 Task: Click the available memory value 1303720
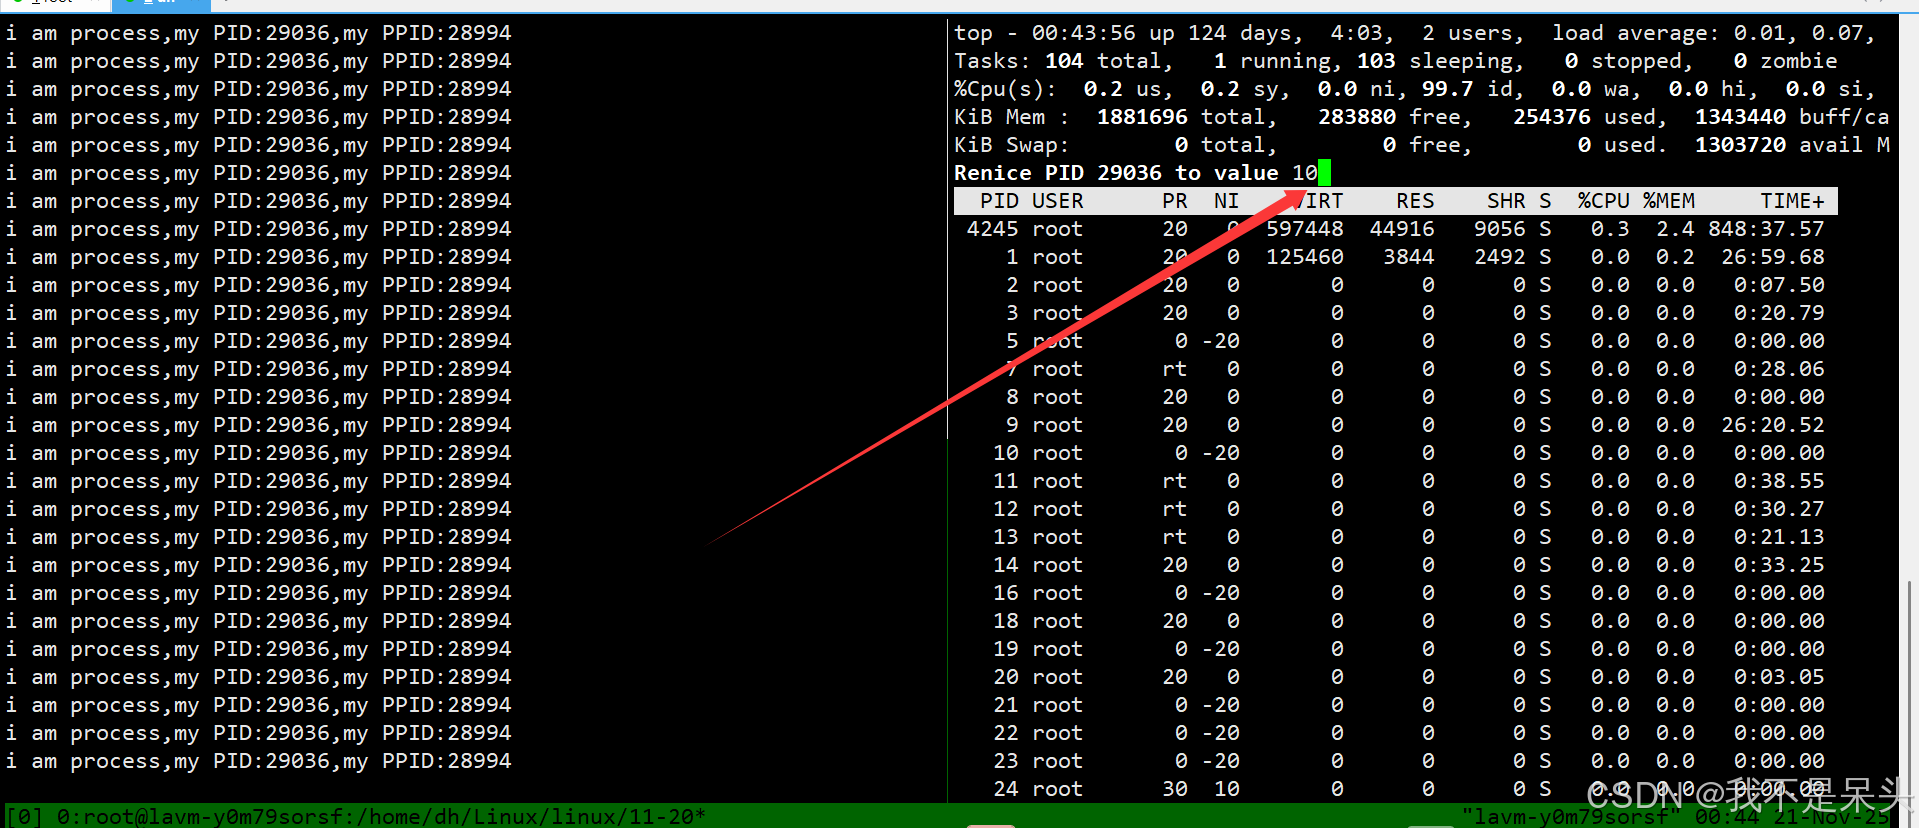[1741, 145]
